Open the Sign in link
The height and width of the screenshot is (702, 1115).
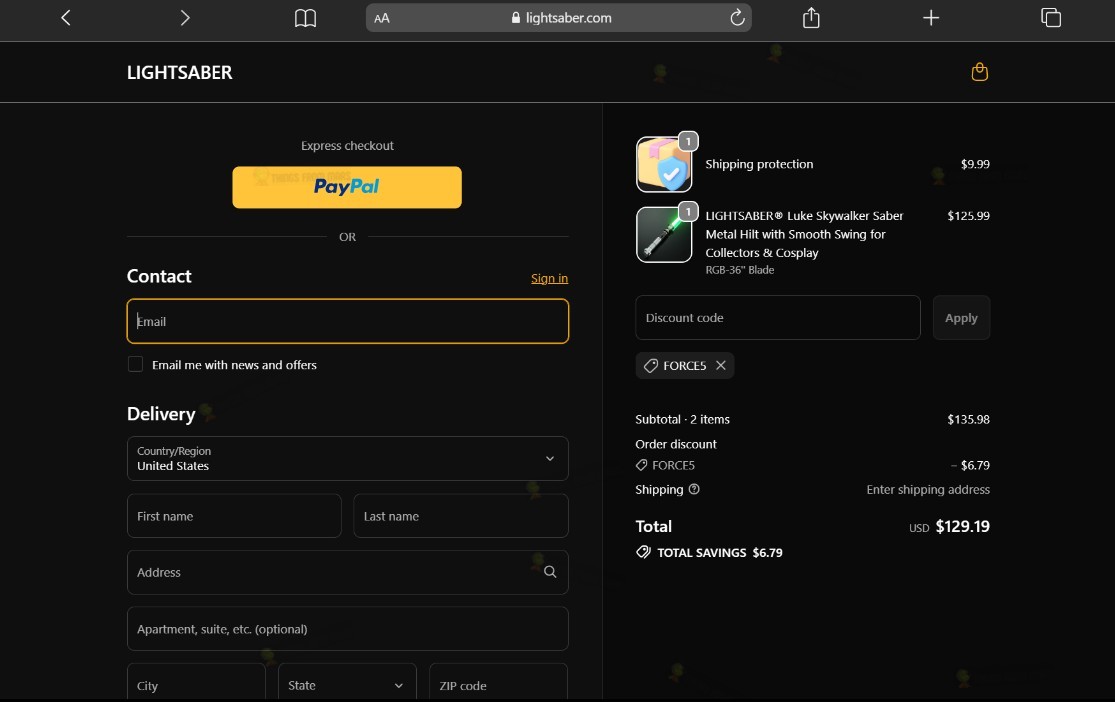549,278
